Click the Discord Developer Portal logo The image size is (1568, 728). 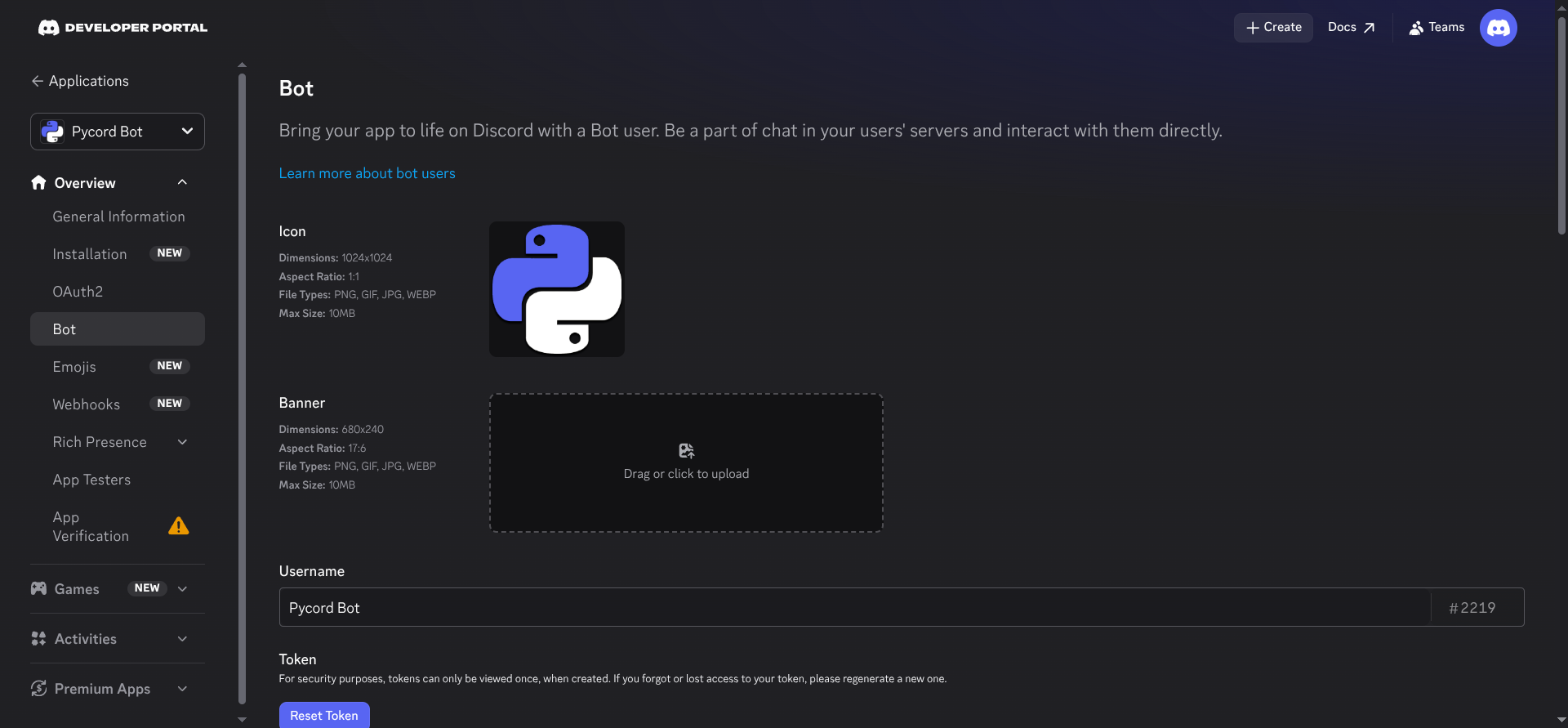point(123,28)
